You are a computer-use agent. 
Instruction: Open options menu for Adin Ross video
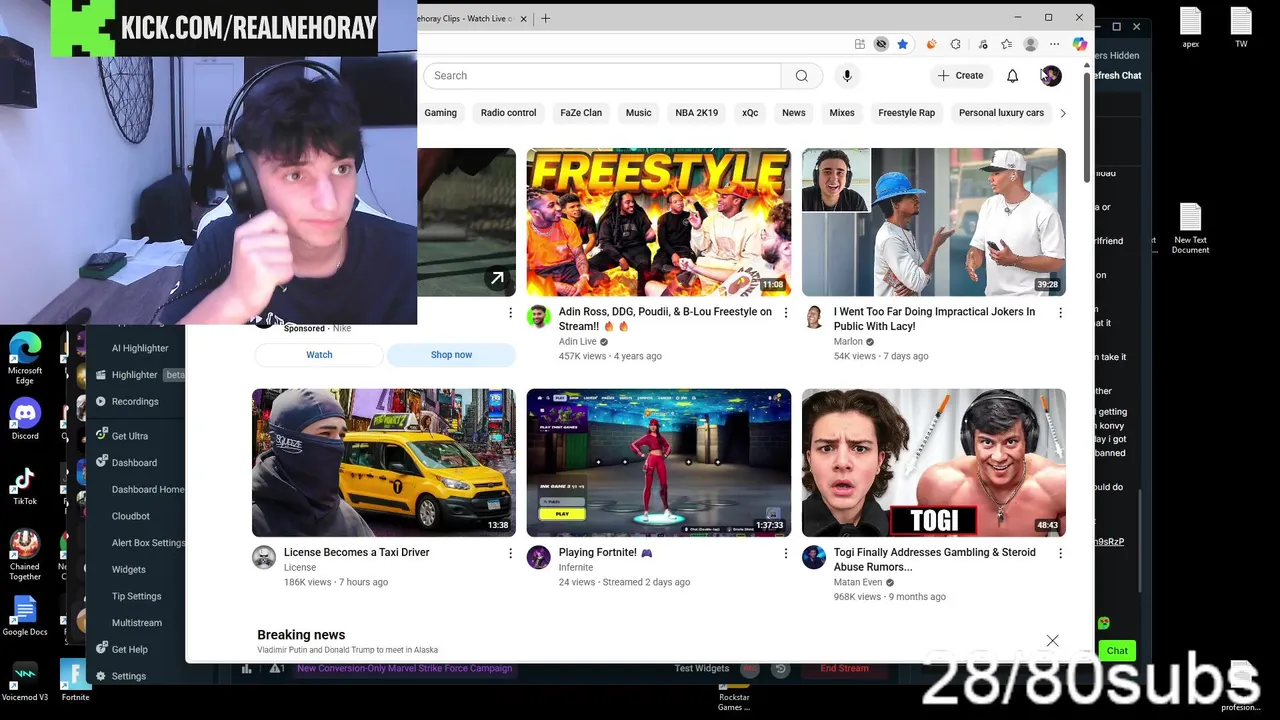785,313
